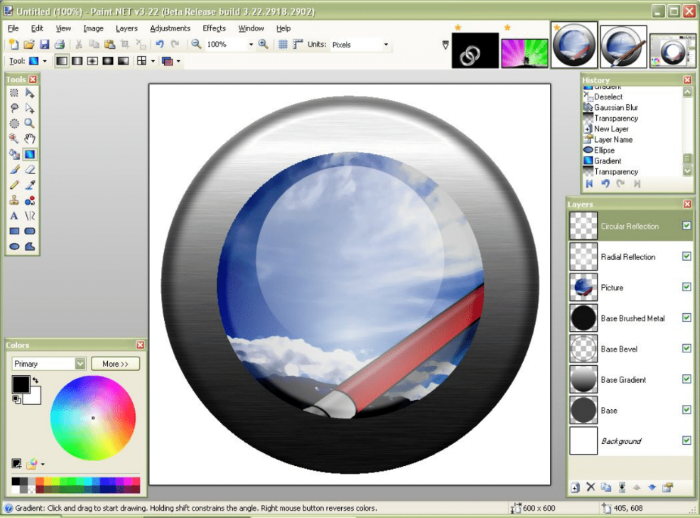Select the Ellipse shape tool
This screenshot has height=518, width=700.
14,246
